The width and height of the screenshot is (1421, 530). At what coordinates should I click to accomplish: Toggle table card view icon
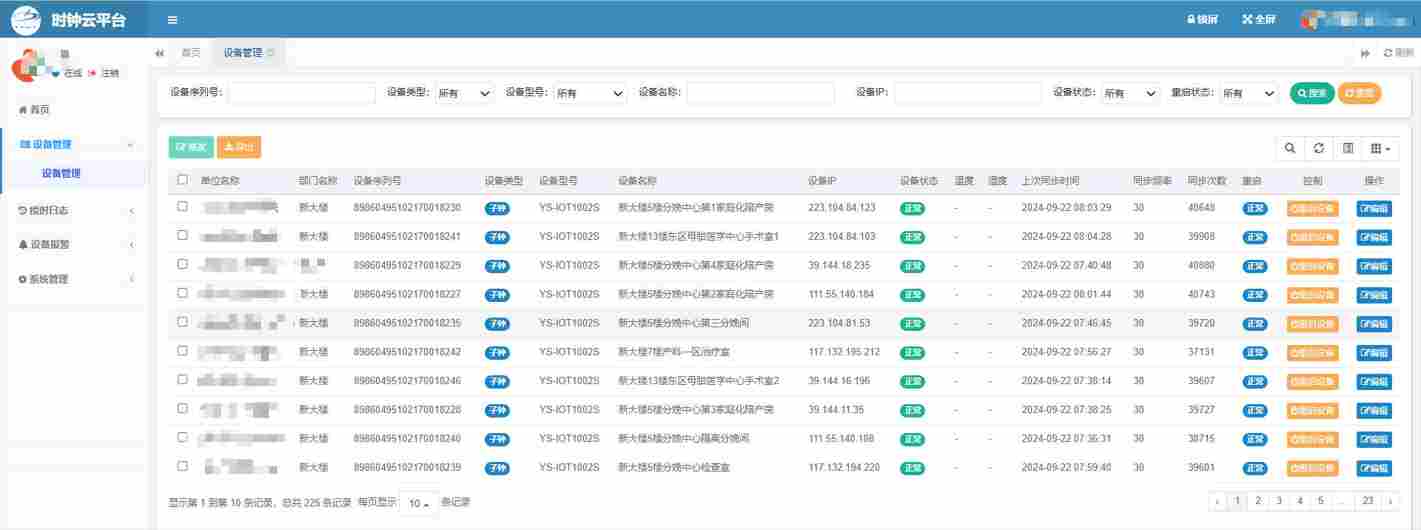(x=1348, y=148)
